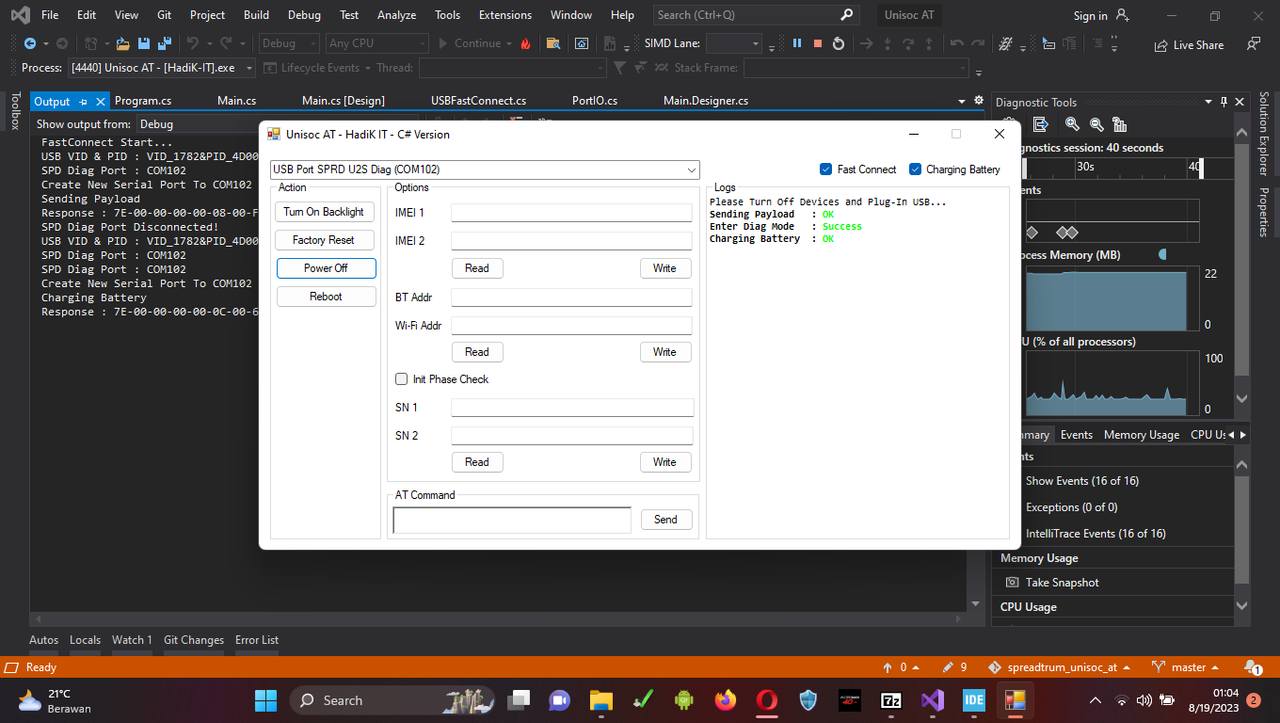This screenshot has height=723, width=1280.
Task: Open the USB Port COM102 dropdown
Action: point(485,170)
